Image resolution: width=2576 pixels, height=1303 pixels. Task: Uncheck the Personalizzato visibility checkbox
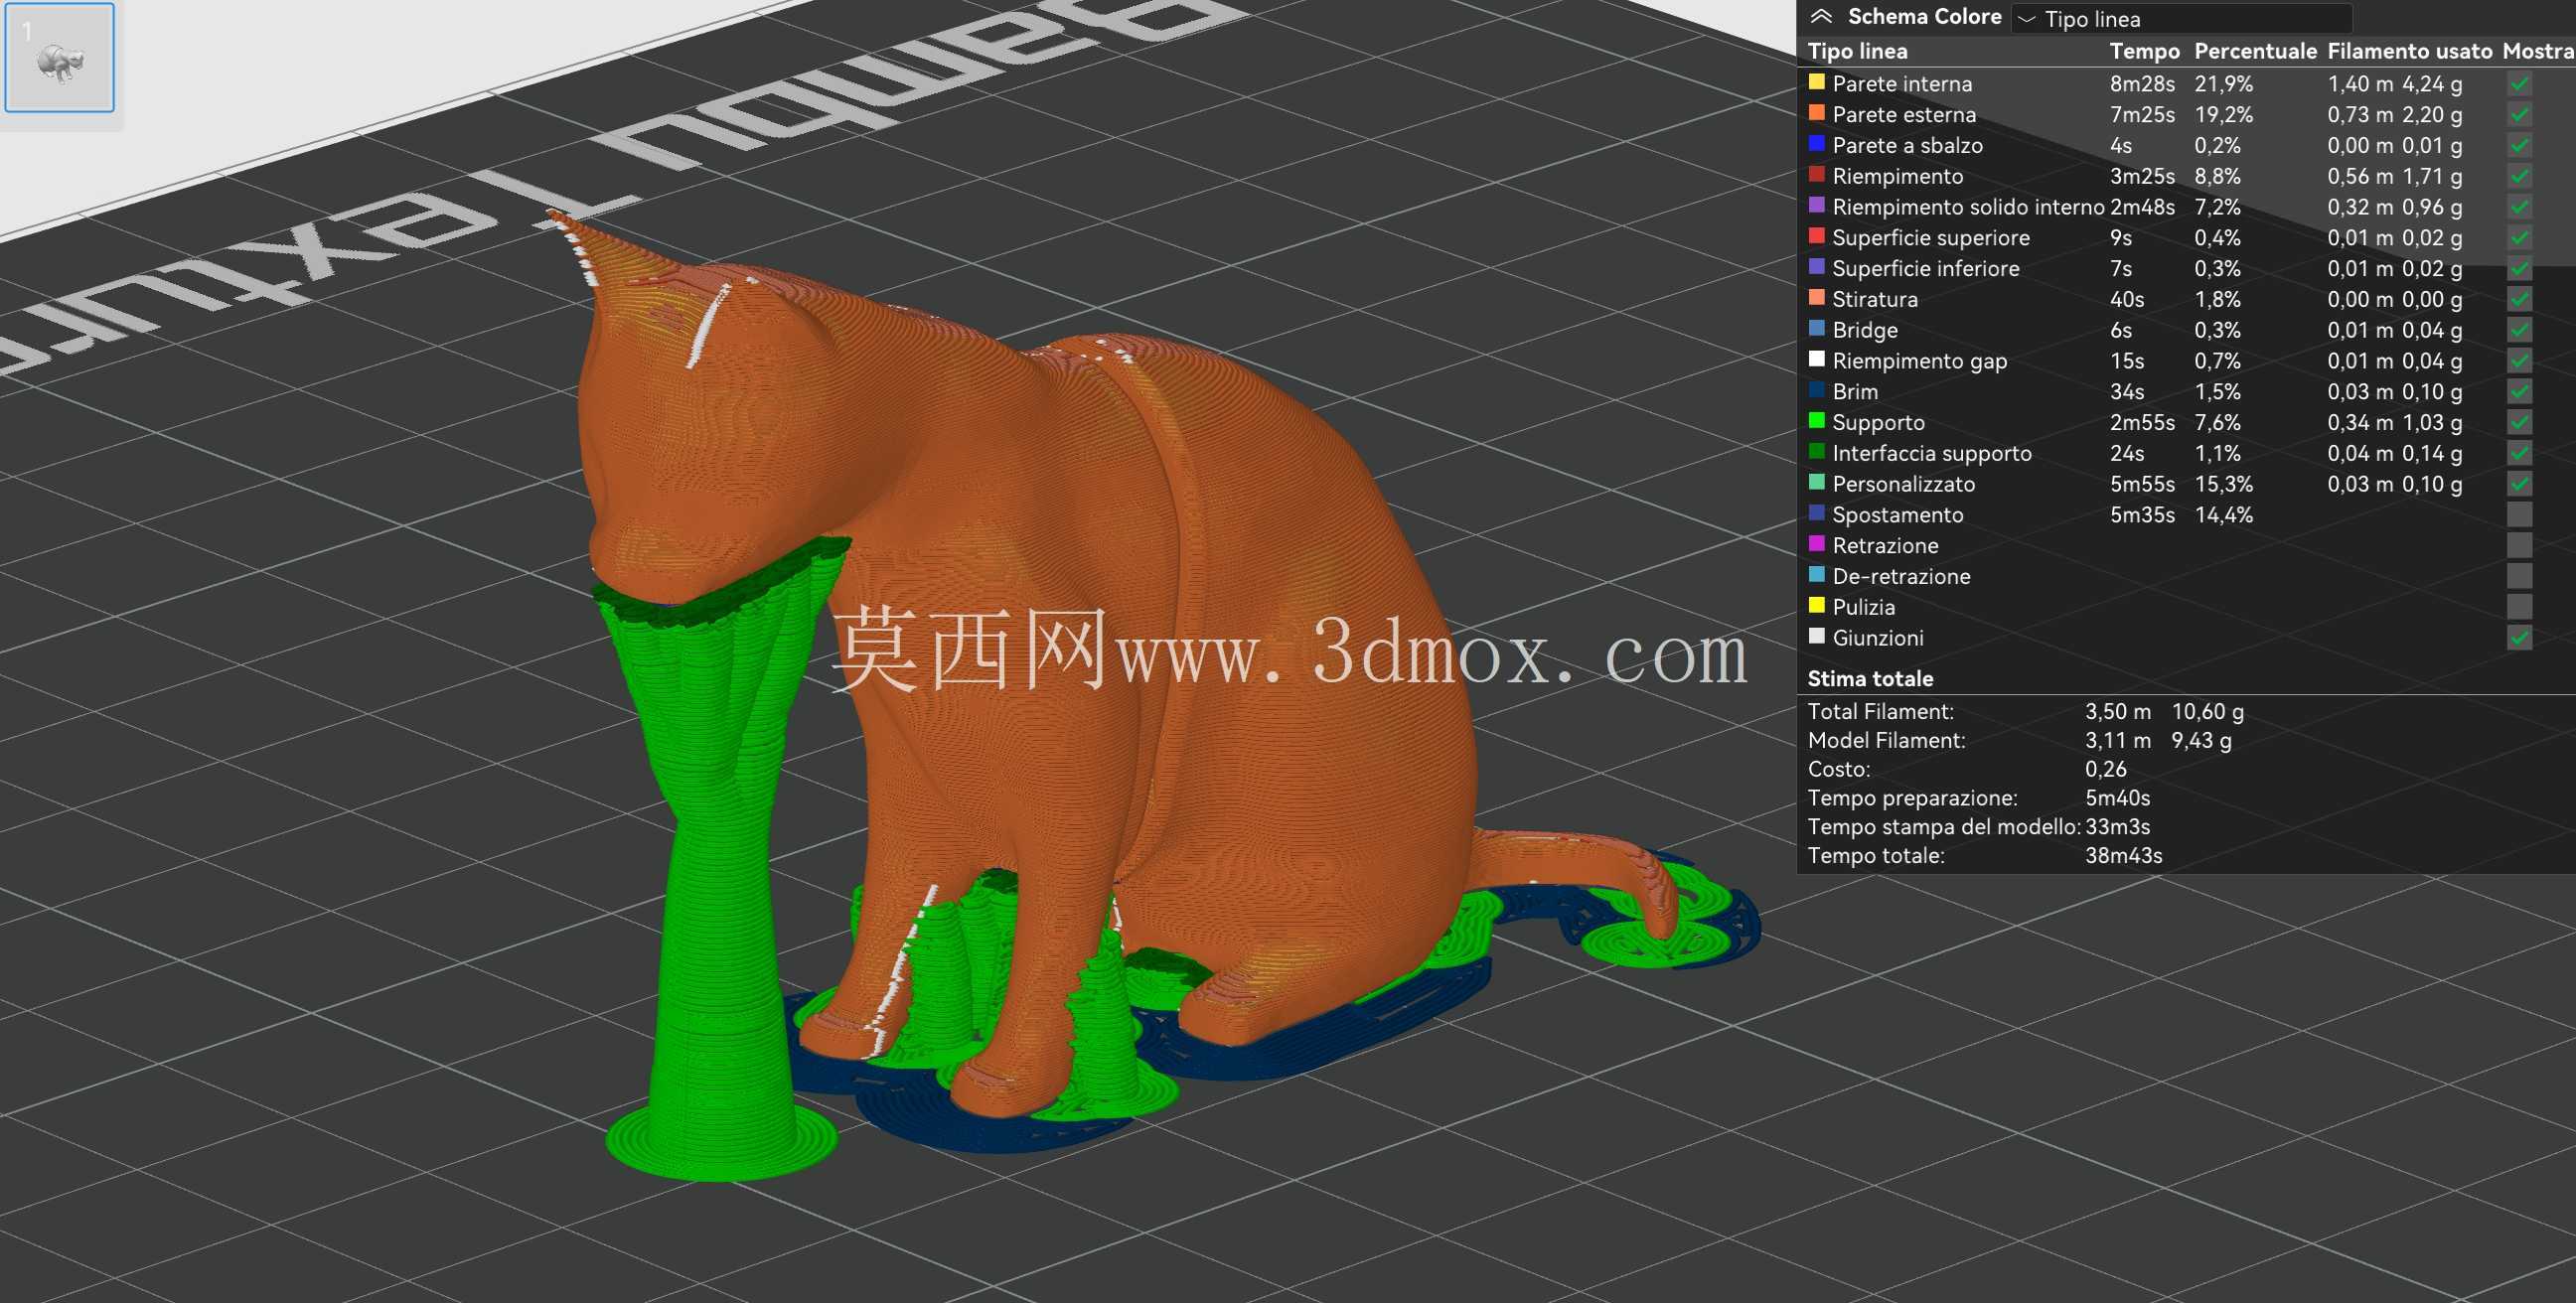pos(2519,484)
